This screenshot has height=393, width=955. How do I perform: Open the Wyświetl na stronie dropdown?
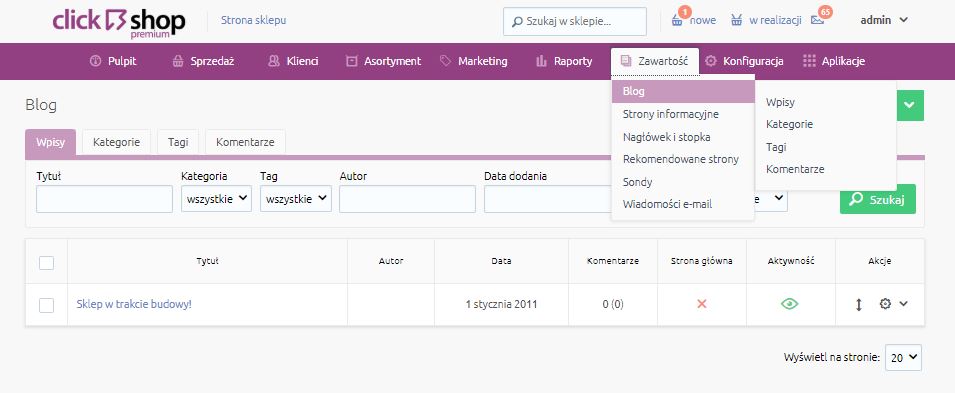click(x=903, y=358)
